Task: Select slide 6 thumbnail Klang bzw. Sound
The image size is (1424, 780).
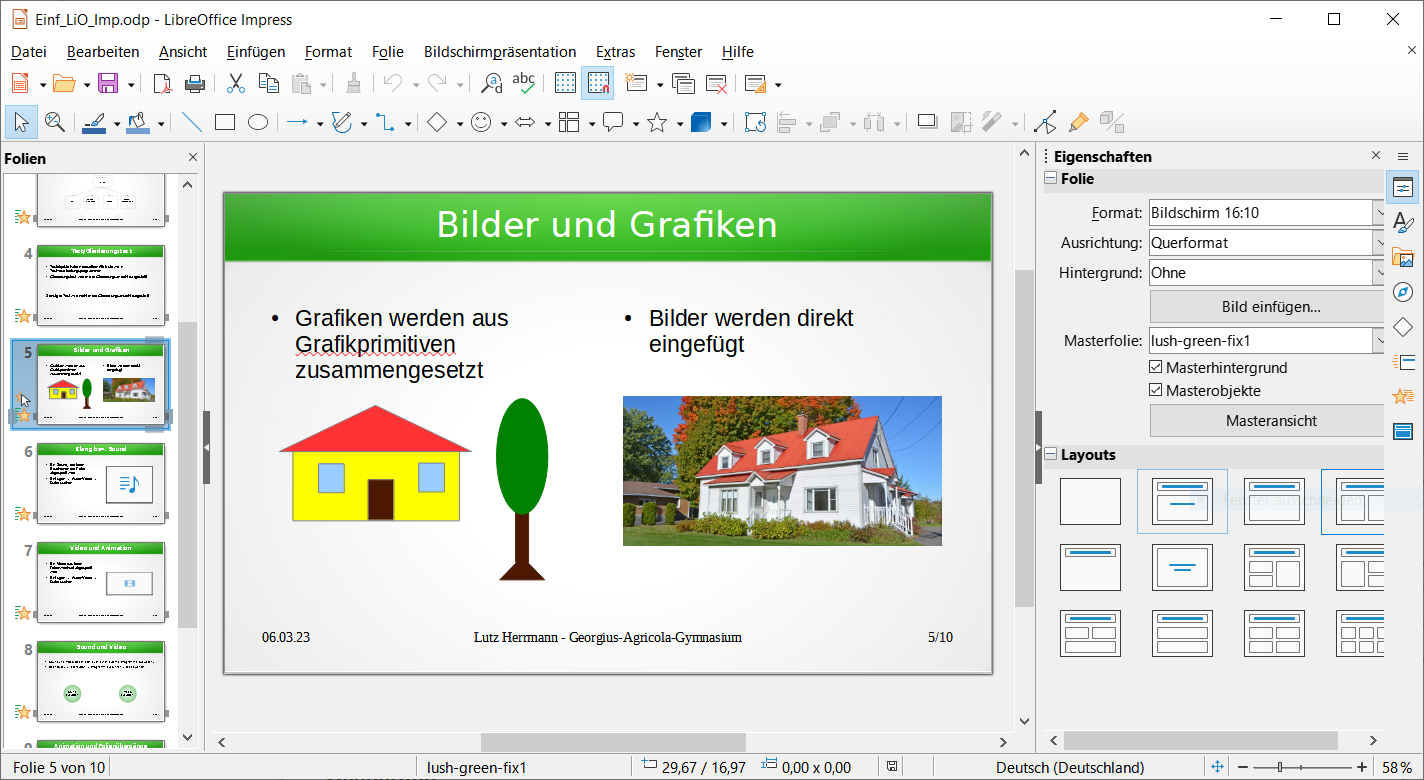Action: [100, 483]
